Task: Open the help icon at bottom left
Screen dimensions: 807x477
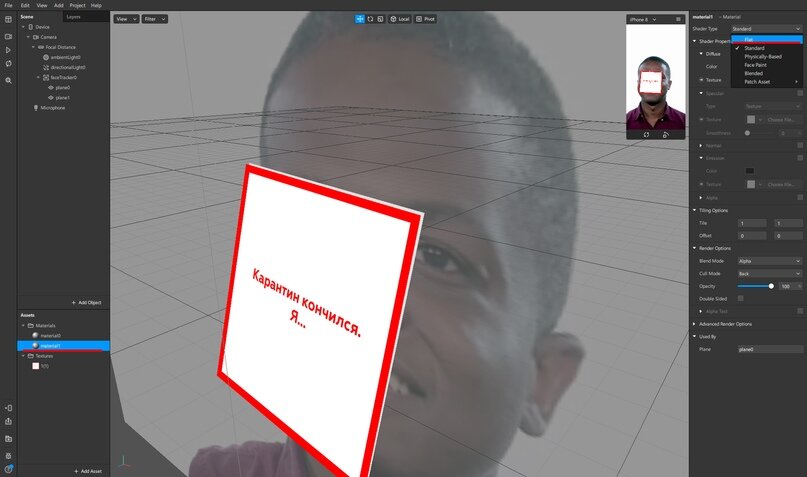Action: [8, 469]
